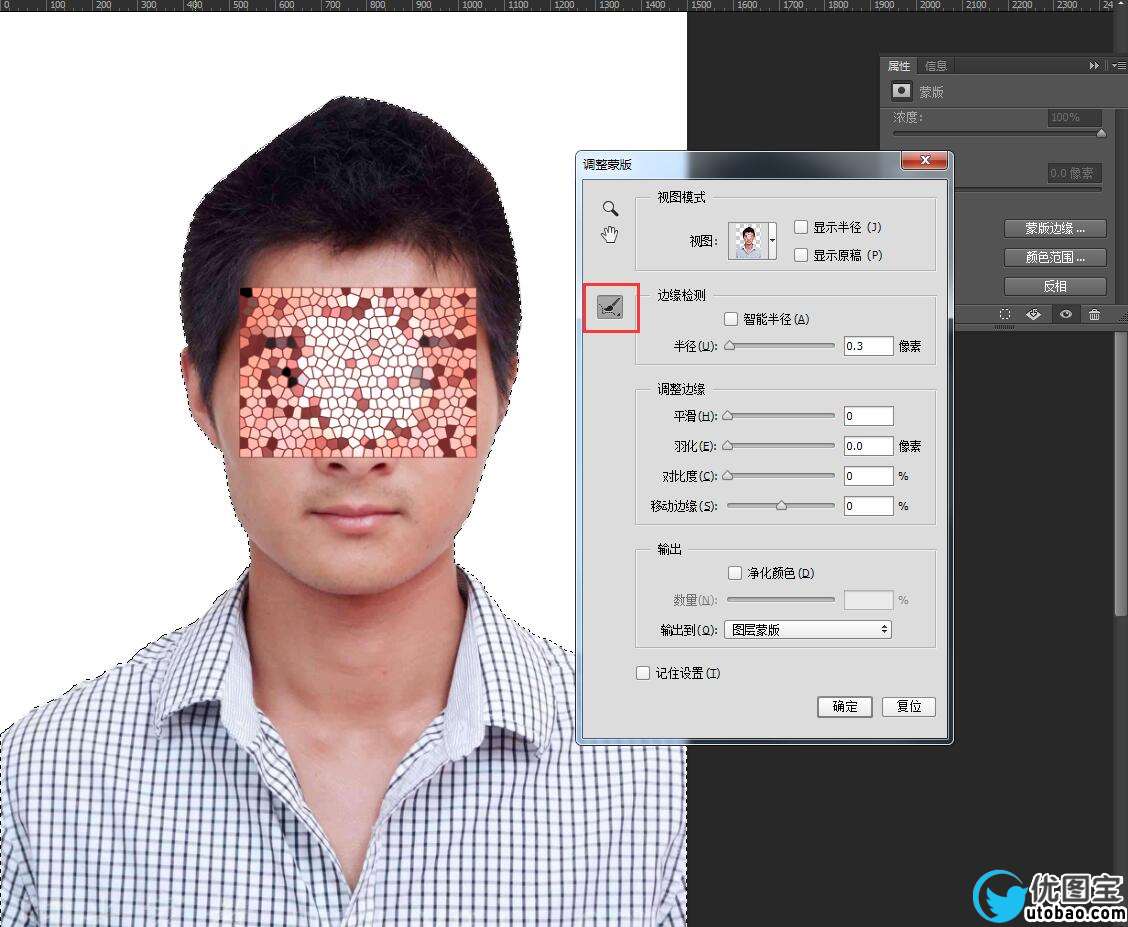This screenshot has width=1128, height=927.
Task: Select the Hand tool in Refine Mask dialog
Action: pyautogui.click(x=610, y=234)
